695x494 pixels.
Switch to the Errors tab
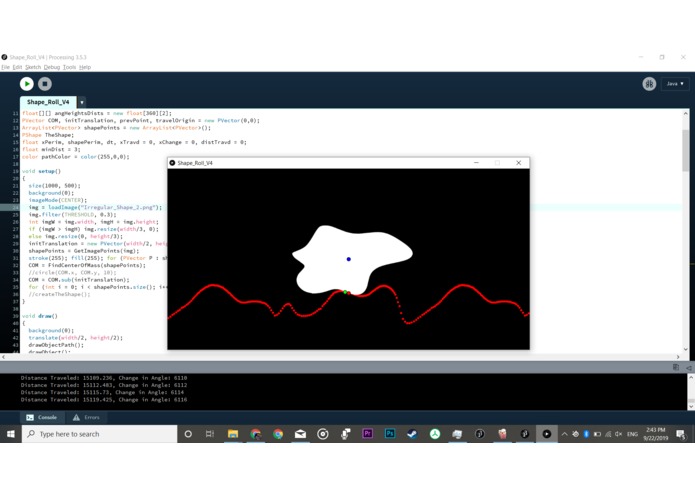86,417
